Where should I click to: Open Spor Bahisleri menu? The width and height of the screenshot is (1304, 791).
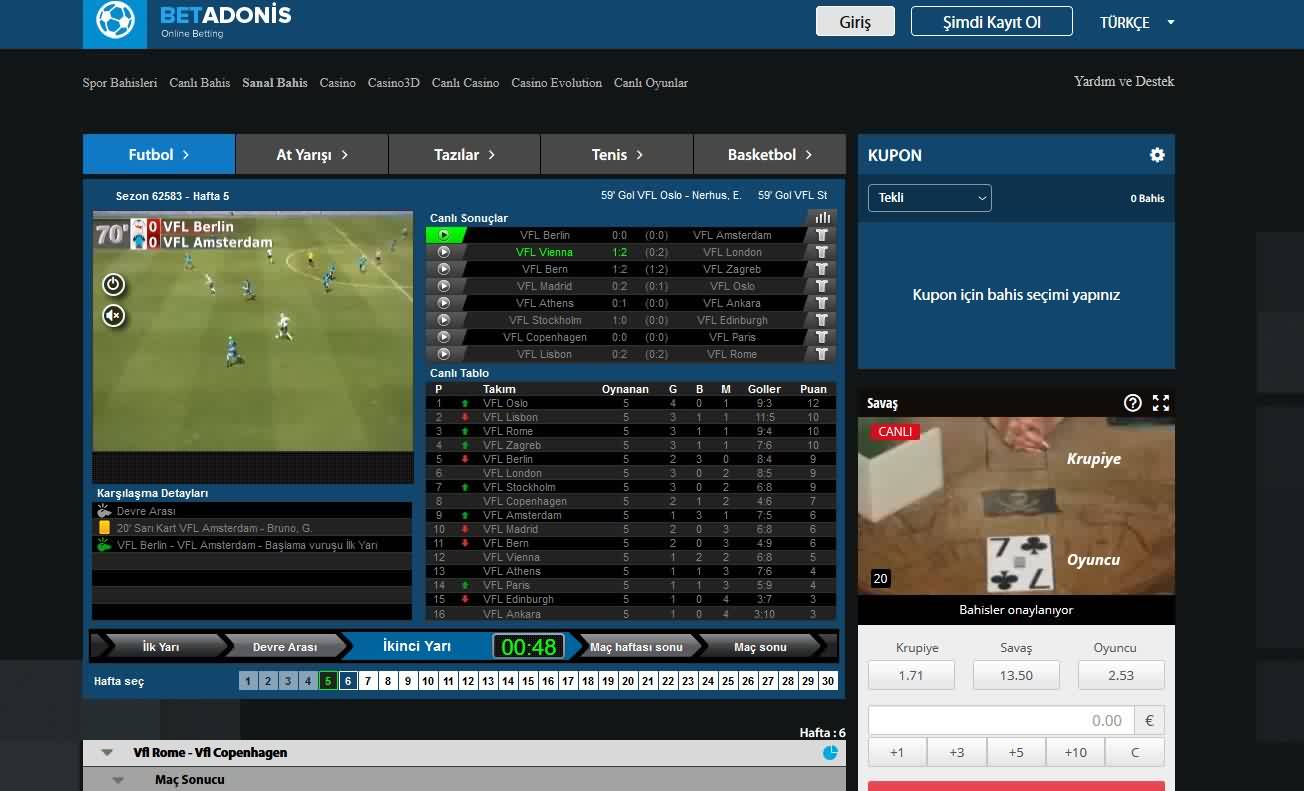point(120,83)
